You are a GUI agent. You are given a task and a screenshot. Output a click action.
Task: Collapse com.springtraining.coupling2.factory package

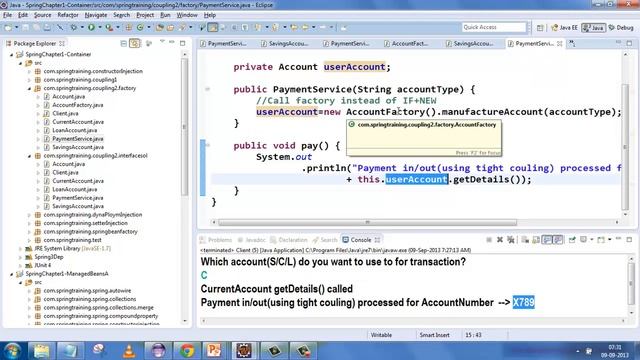click(29, 88)
